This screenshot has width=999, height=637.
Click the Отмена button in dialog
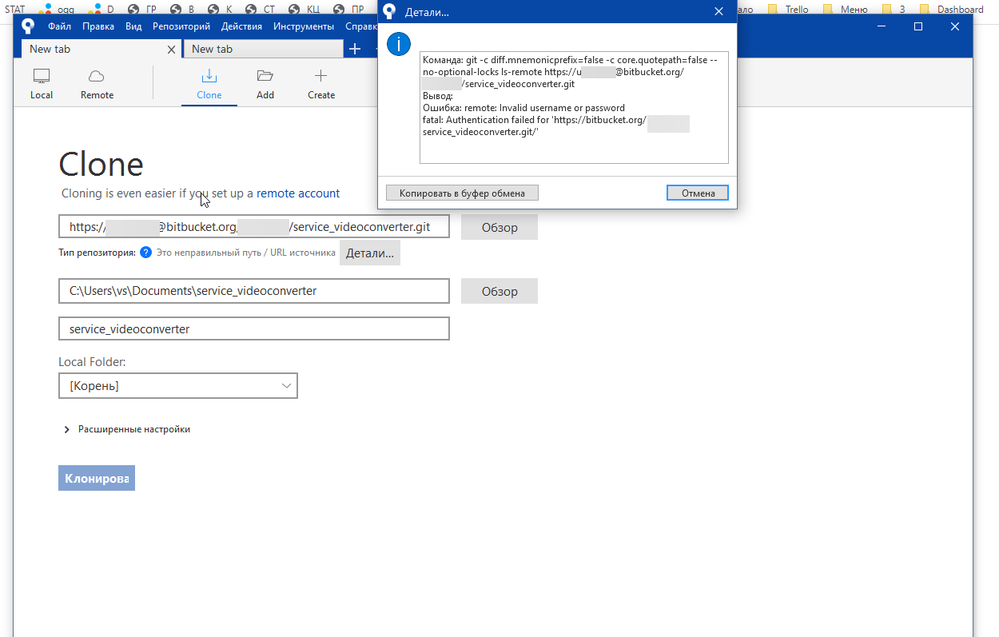pyautogui.click(x=698, y=193)
